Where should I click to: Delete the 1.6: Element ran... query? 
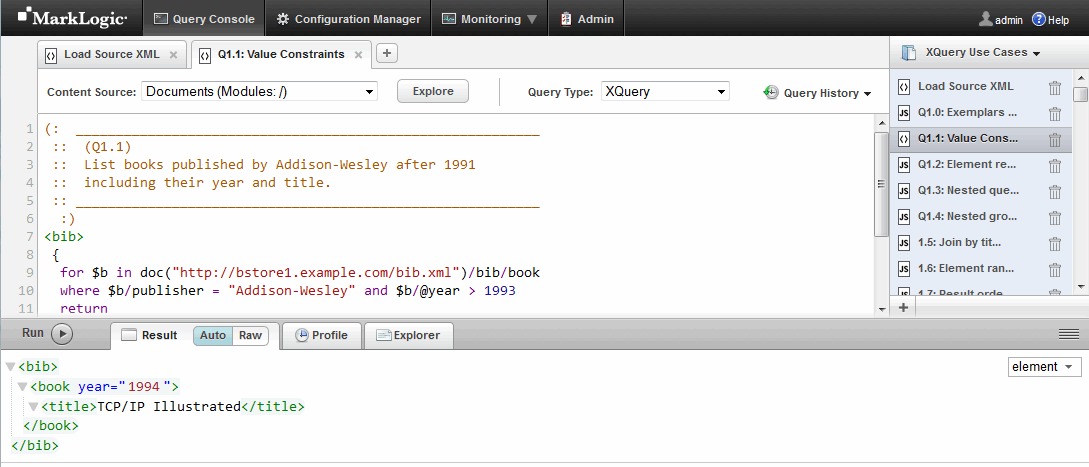pos(1055,270)
